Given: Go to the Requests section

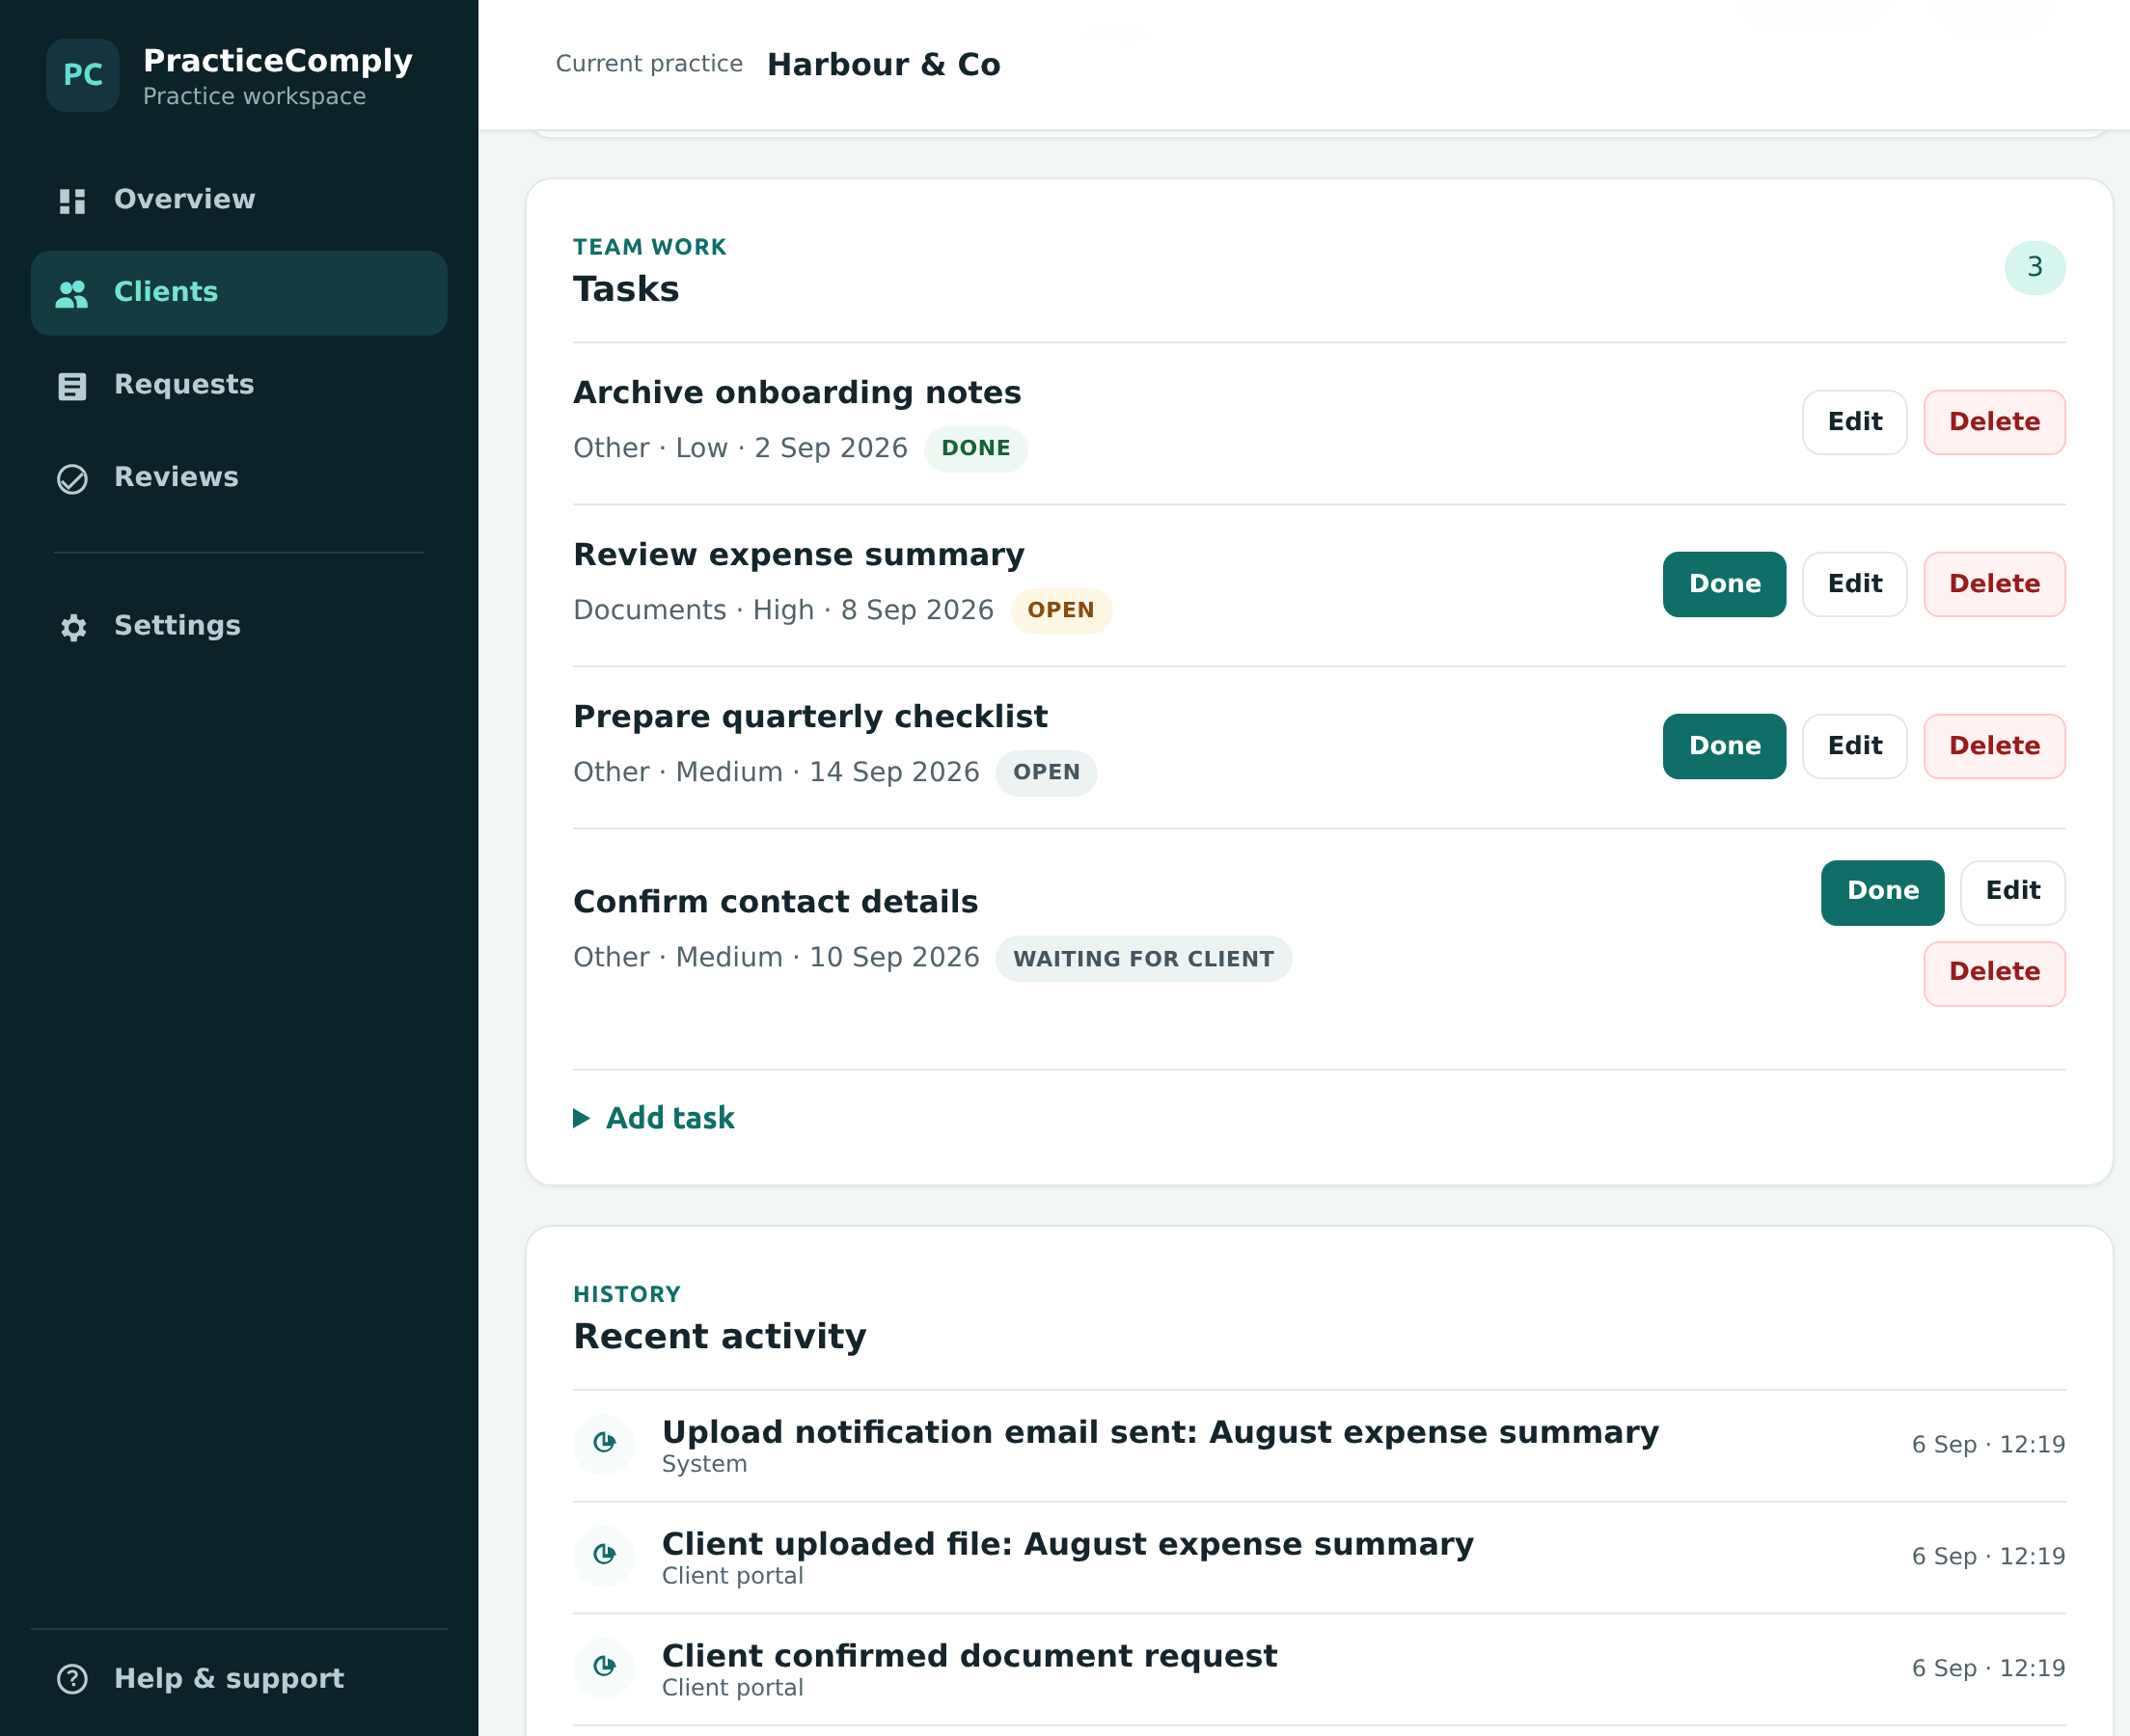Looking at the screenshot, I should click(x=239, y=385).
